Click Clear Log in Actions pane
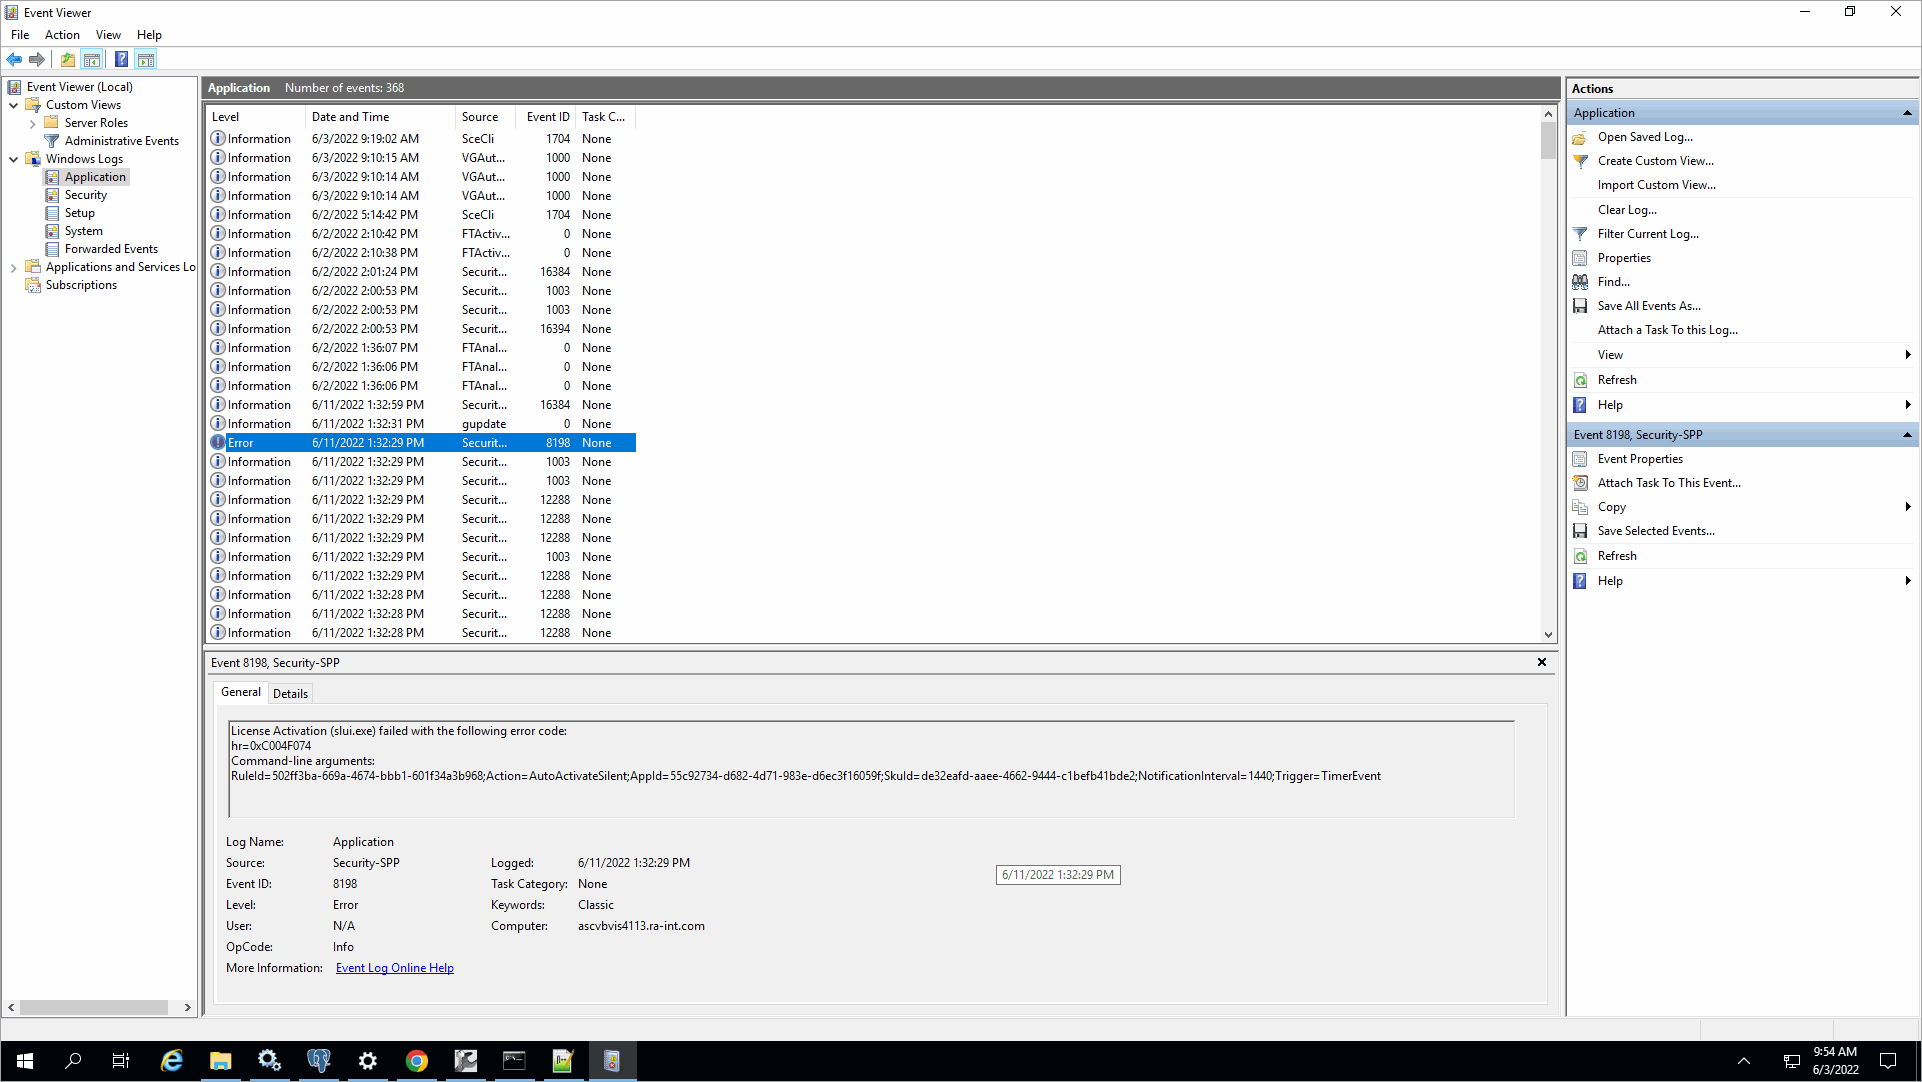This screenshot has width=1922, height=1082. [1626, 210]
